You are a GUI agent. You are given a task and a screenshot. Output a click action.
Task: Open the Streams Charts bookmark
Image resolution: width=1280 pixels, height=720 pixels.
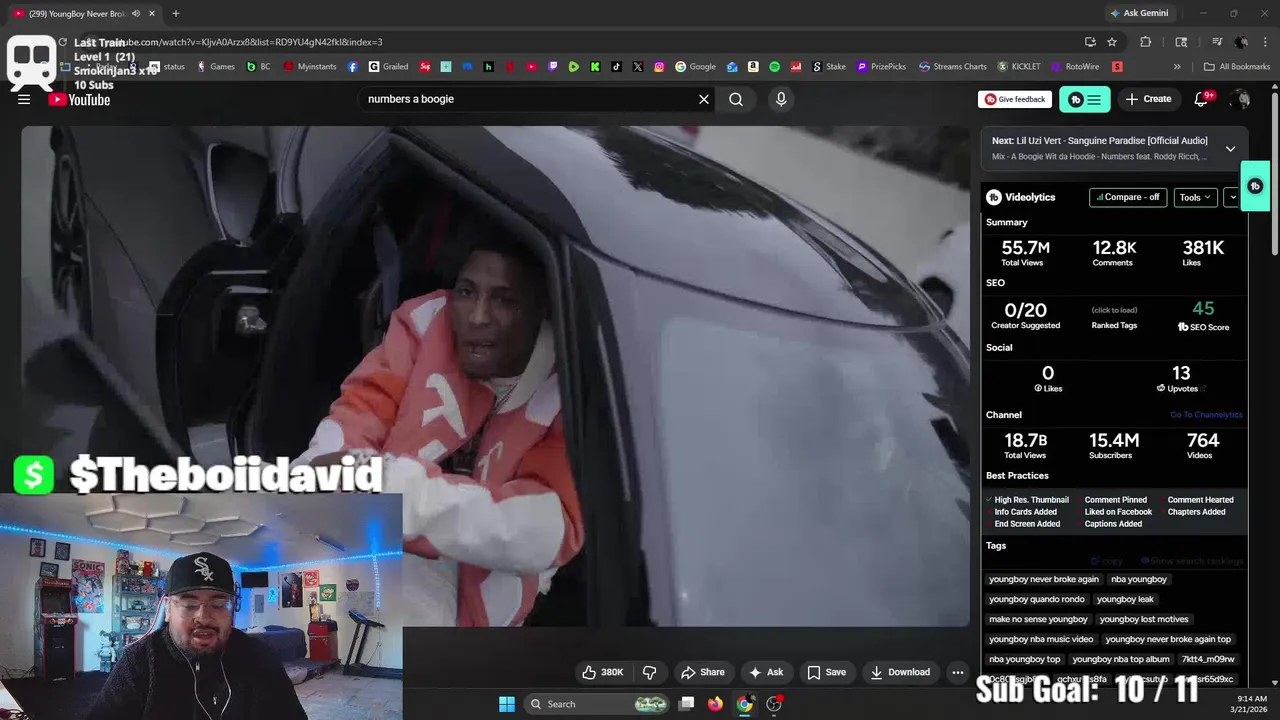952,67
